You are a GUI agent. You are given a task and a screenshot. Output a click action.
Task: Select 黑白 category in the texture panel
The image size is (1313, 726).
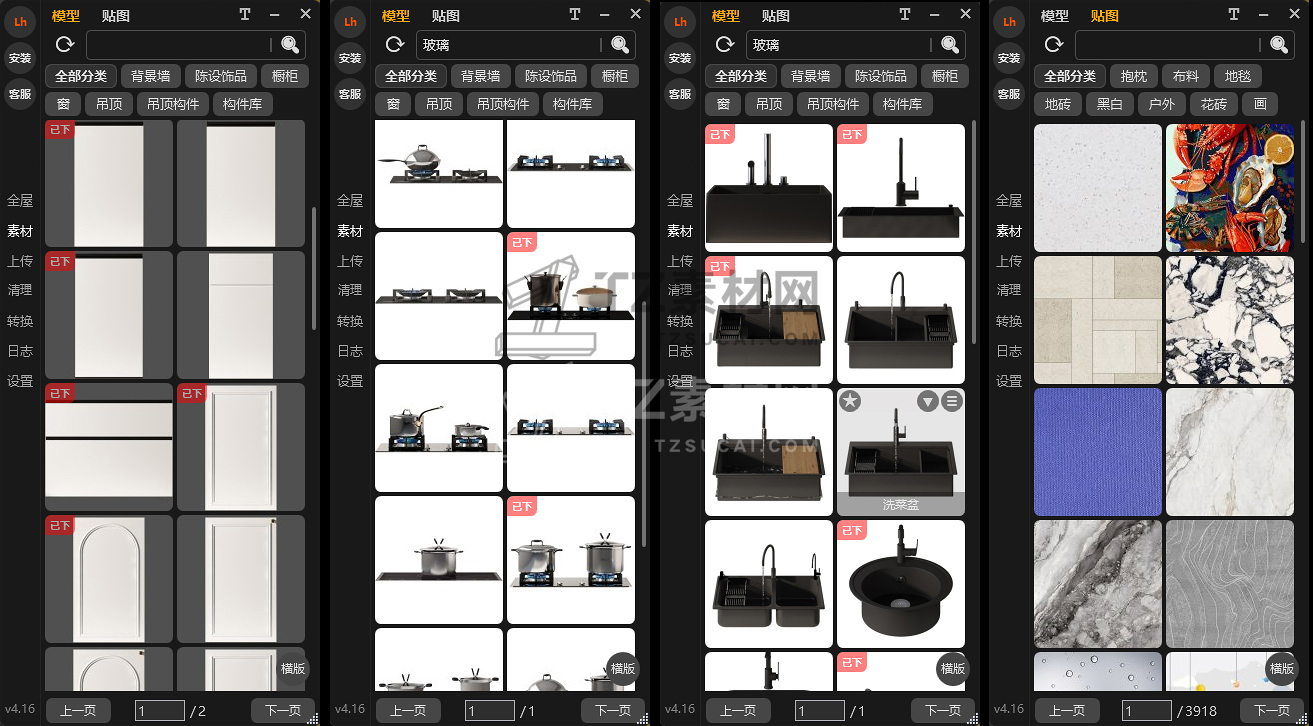1110,104
